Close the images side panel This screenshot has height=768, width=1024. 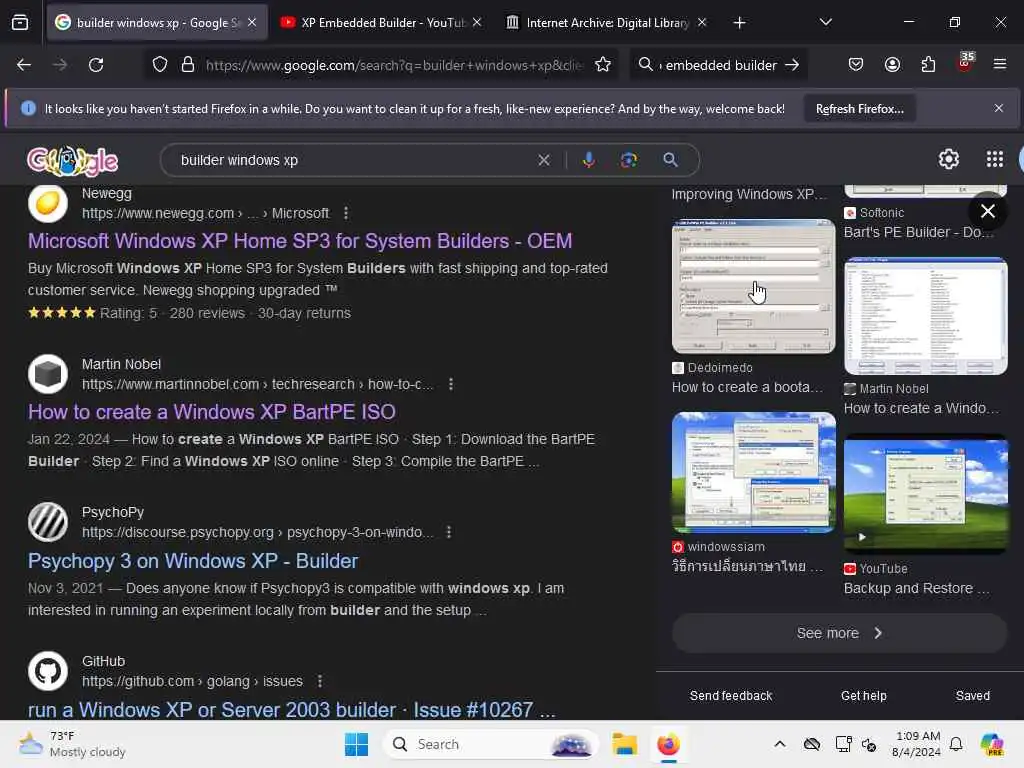click(x=987, y=211)
